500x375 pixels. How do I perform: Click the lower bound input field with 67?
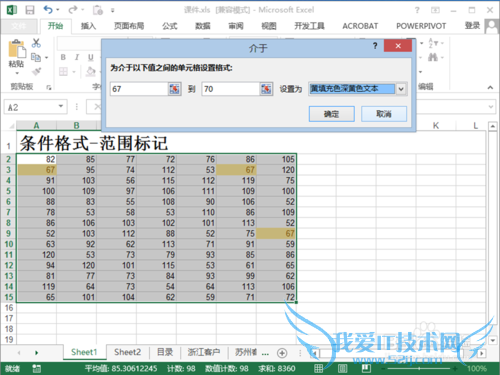[x=139, y=89]
